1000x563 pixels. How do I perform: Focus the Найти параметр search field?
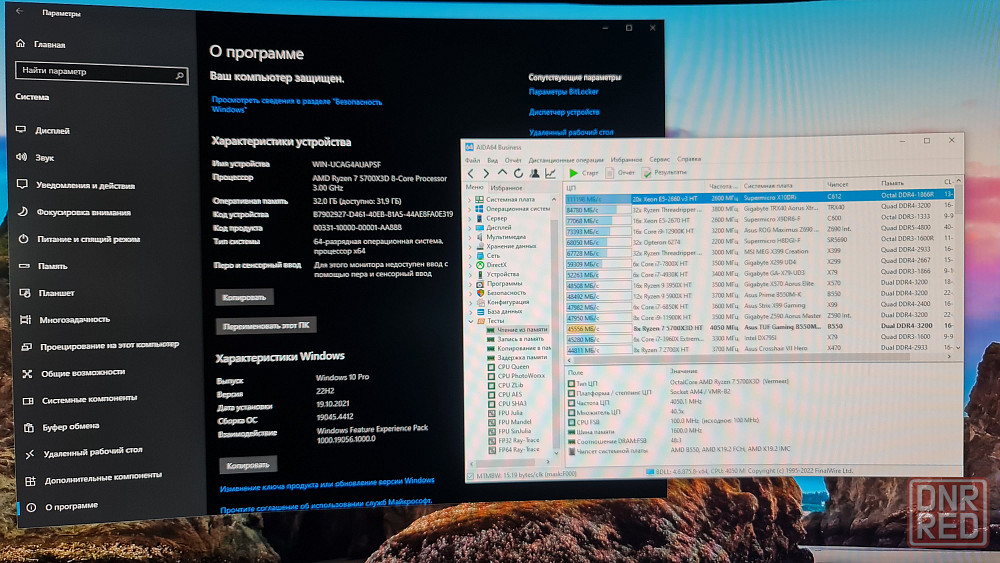[x=101, y=73]
